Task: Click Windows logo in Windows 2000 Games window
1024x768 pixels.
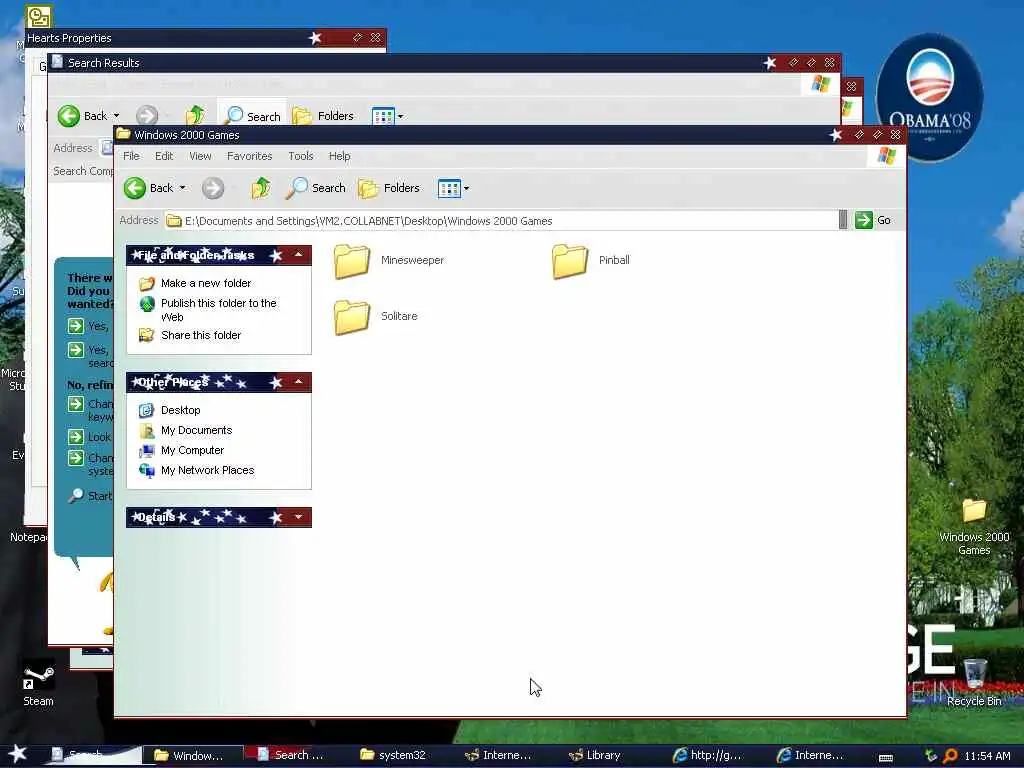Action: 887,156
